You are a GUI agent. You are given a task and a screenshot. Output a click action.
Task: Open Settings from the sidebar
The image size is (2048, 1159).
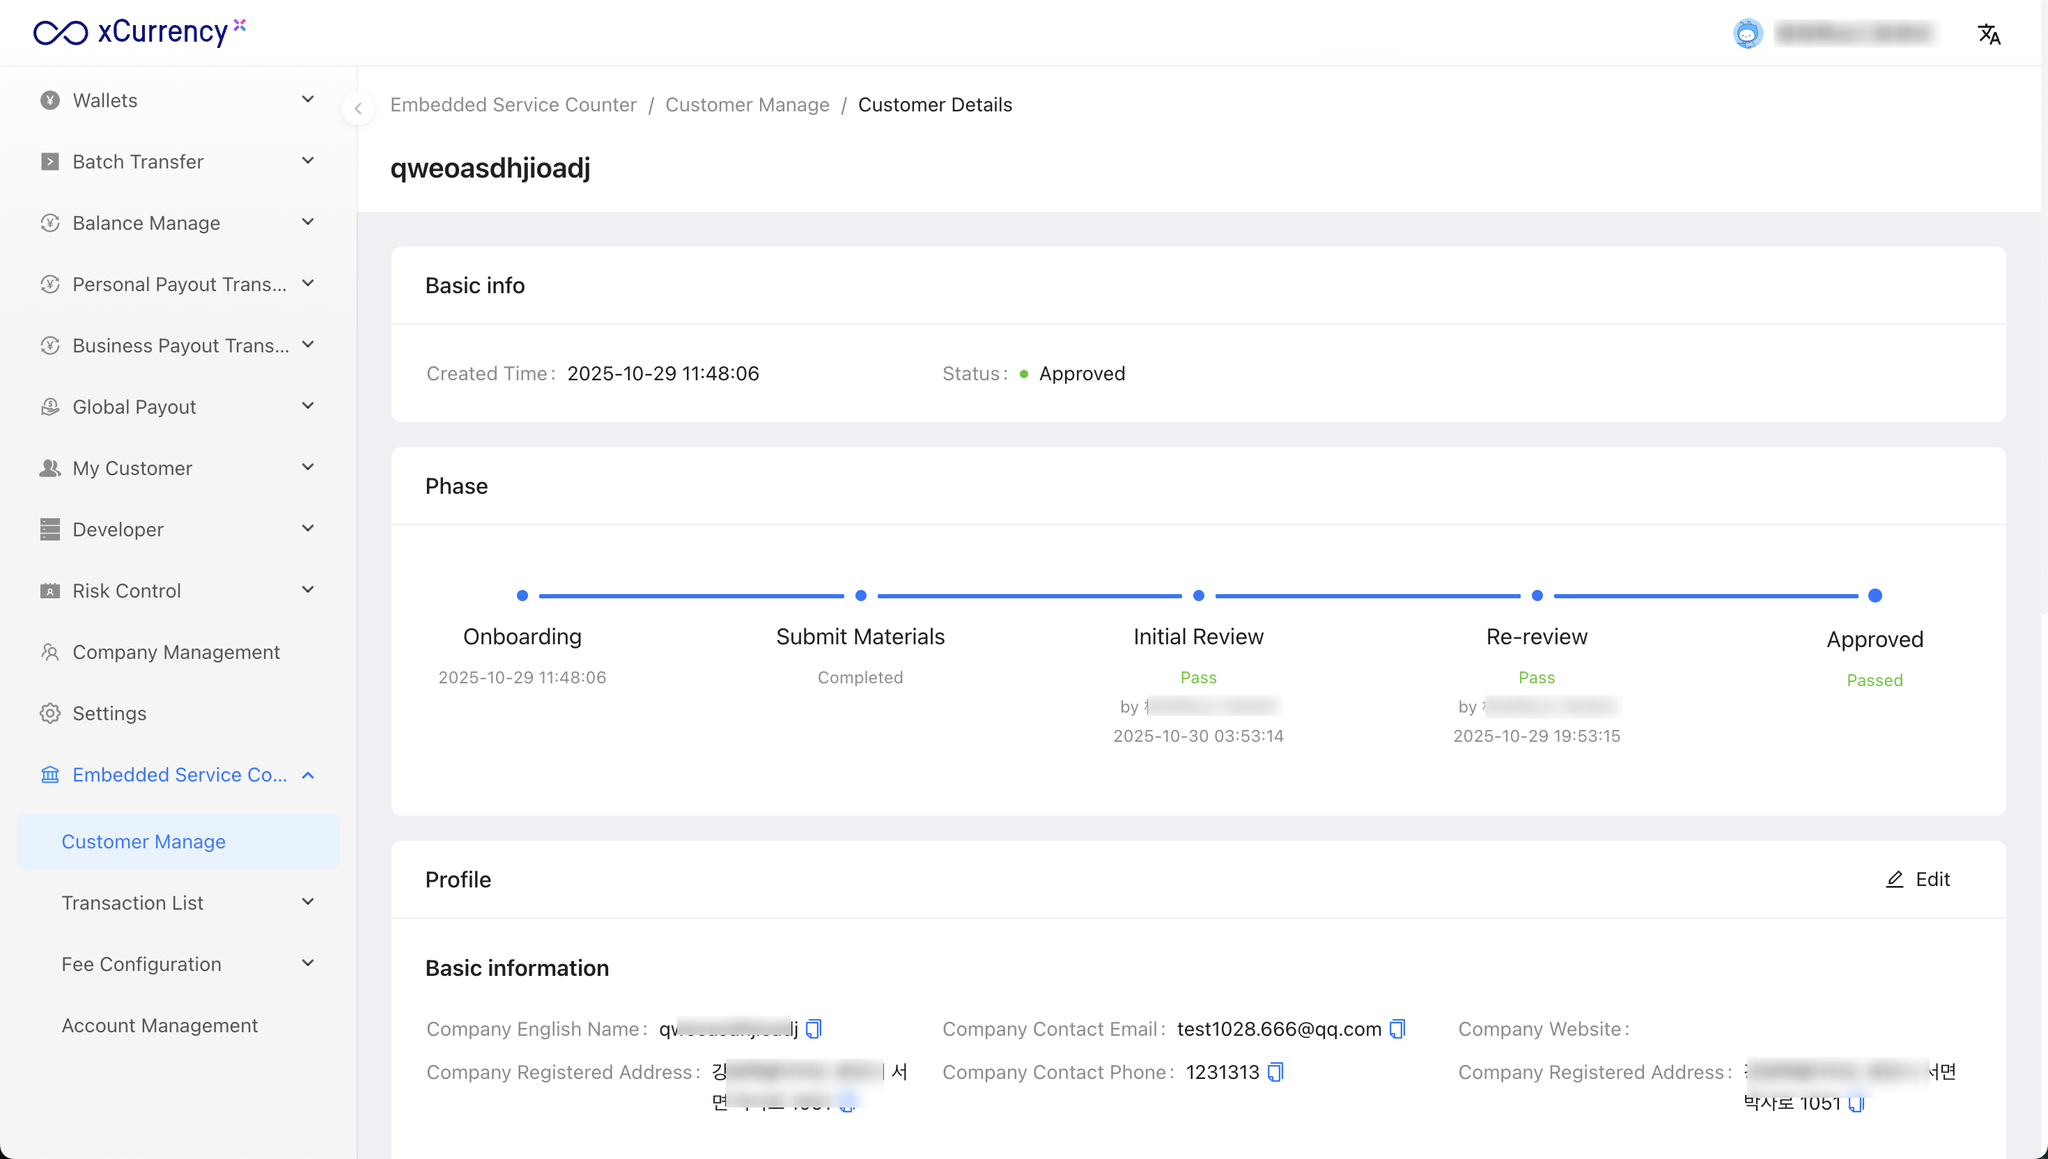pos(109,713)
